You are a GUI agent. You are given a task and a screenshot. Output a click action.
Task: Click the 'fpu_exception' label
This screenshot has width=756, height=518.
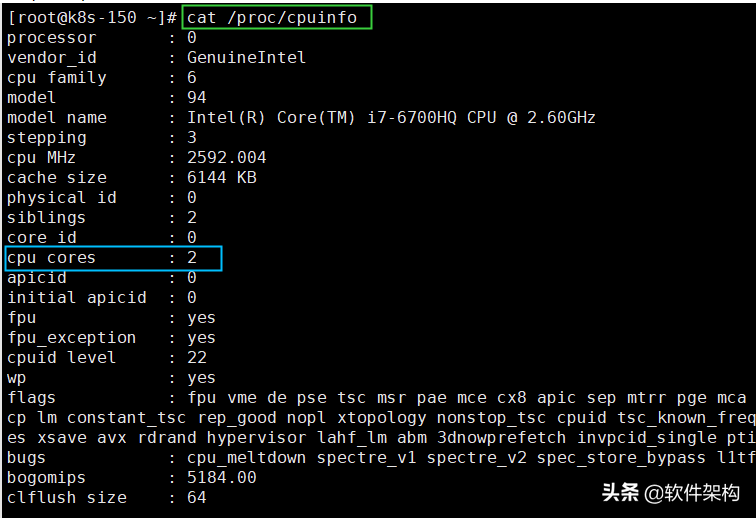pos(72,338)
